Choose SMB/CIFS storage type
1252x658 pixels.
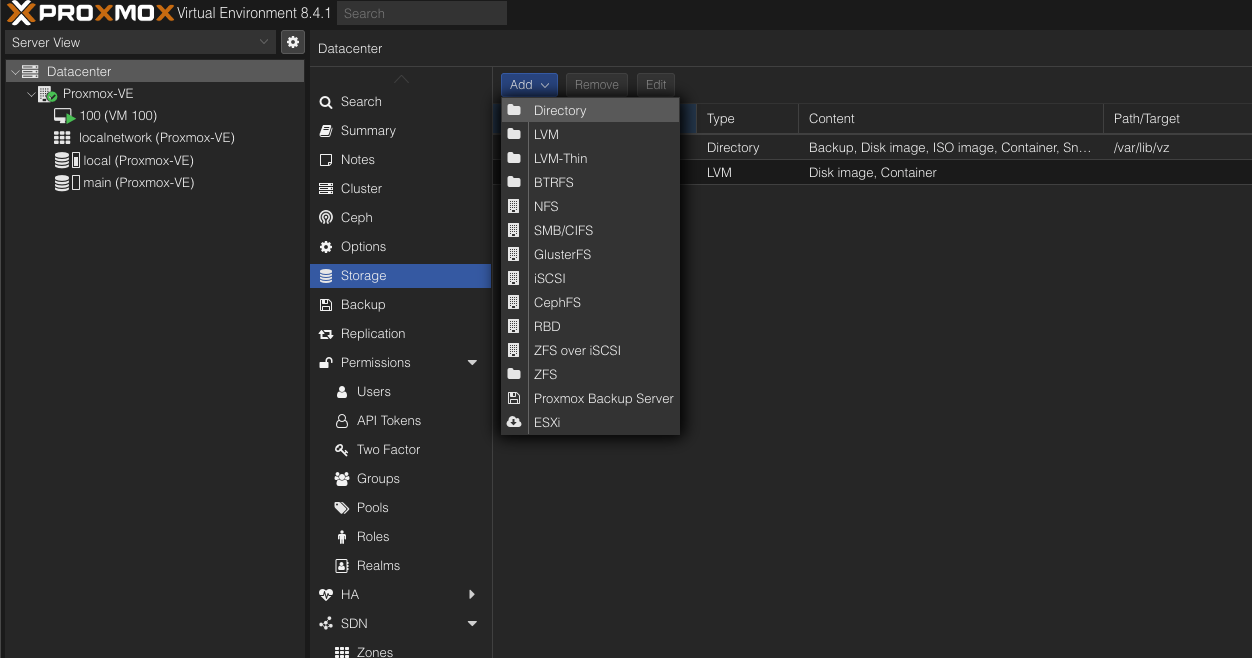[590, 230]
